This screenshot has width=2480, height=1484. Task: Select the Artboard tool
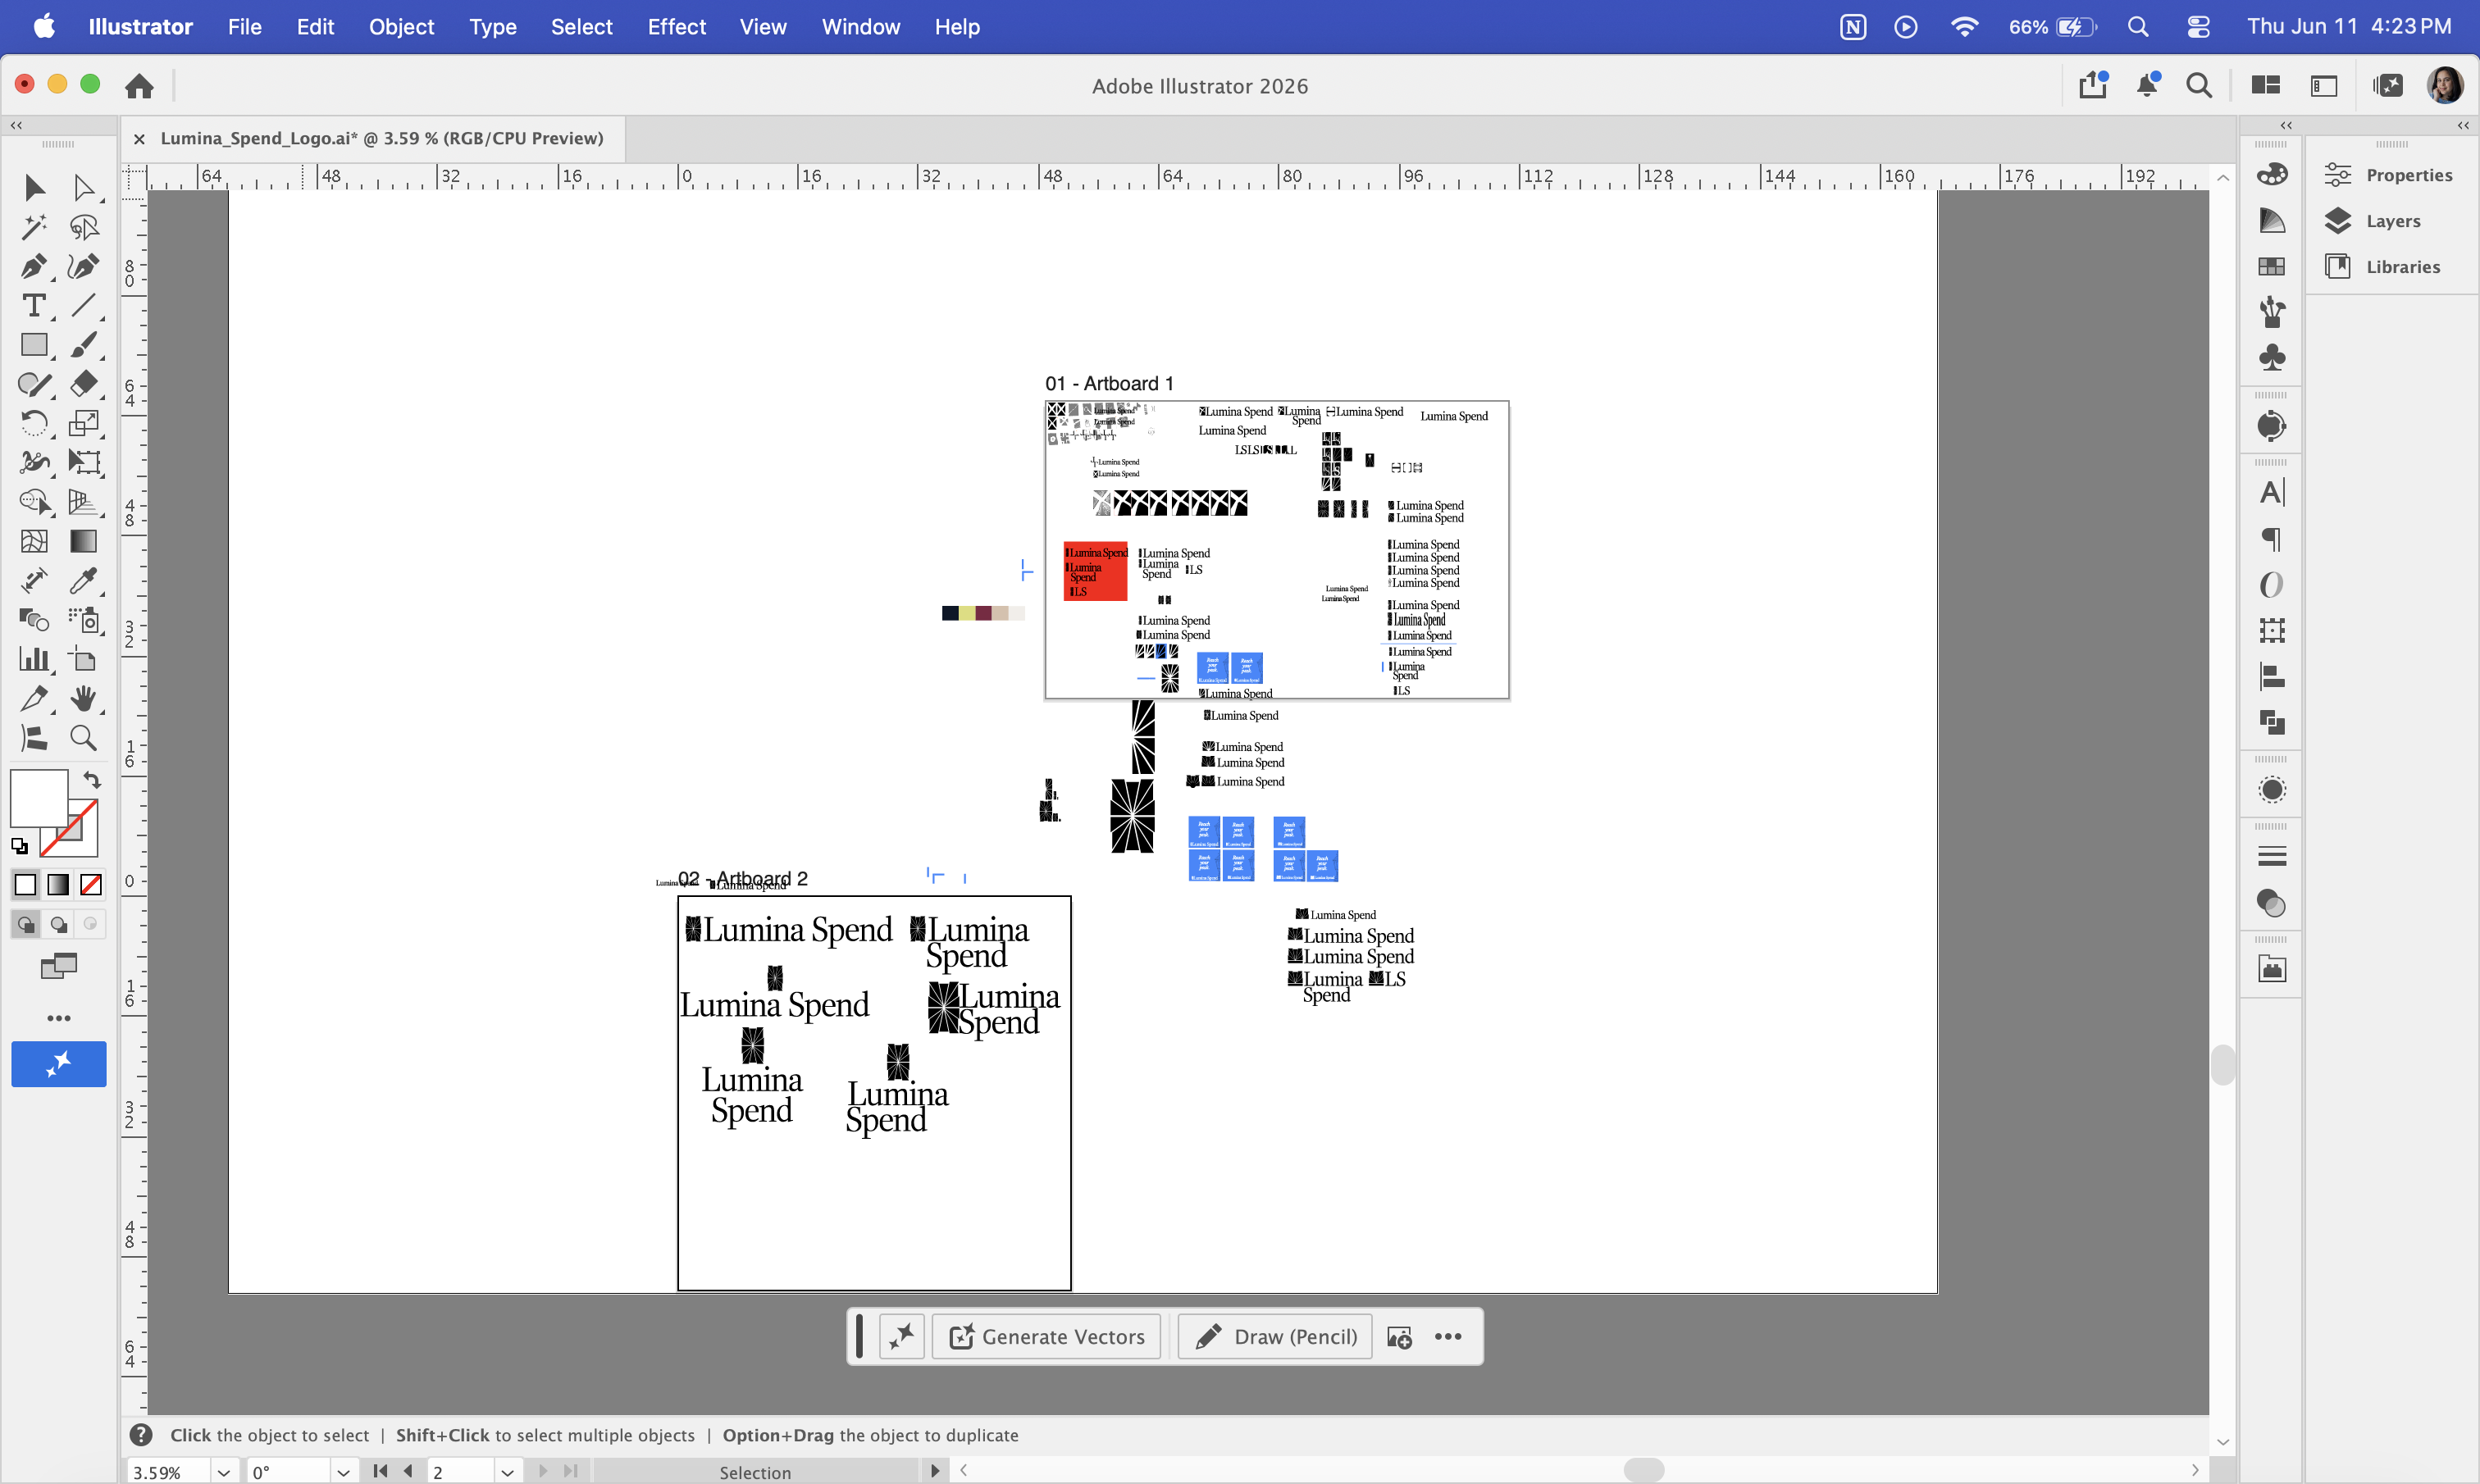(84, 659)
